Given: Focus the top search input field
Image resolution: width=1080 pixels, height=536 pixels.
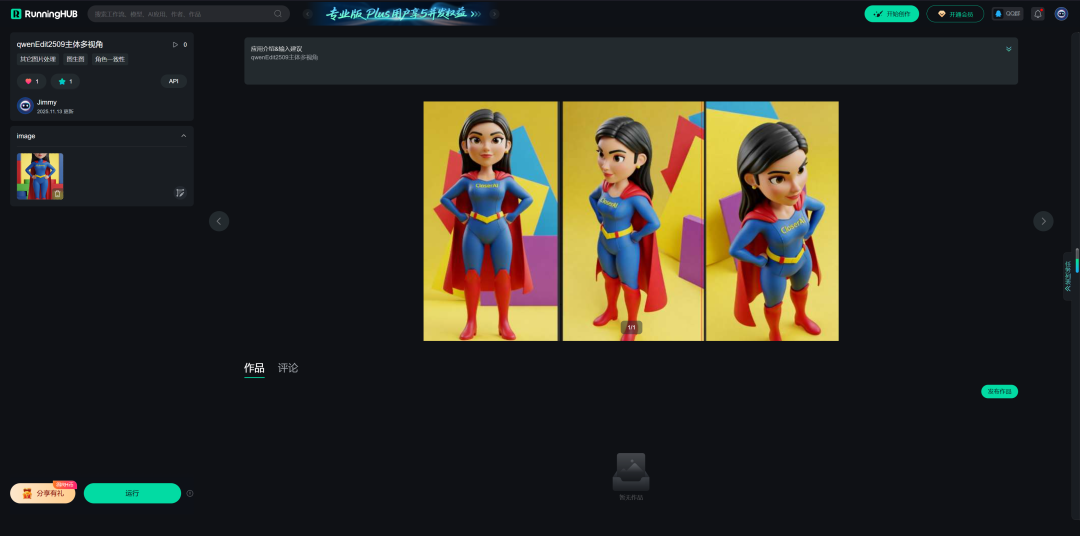Looking at the screenshot, I should point(188,14).
